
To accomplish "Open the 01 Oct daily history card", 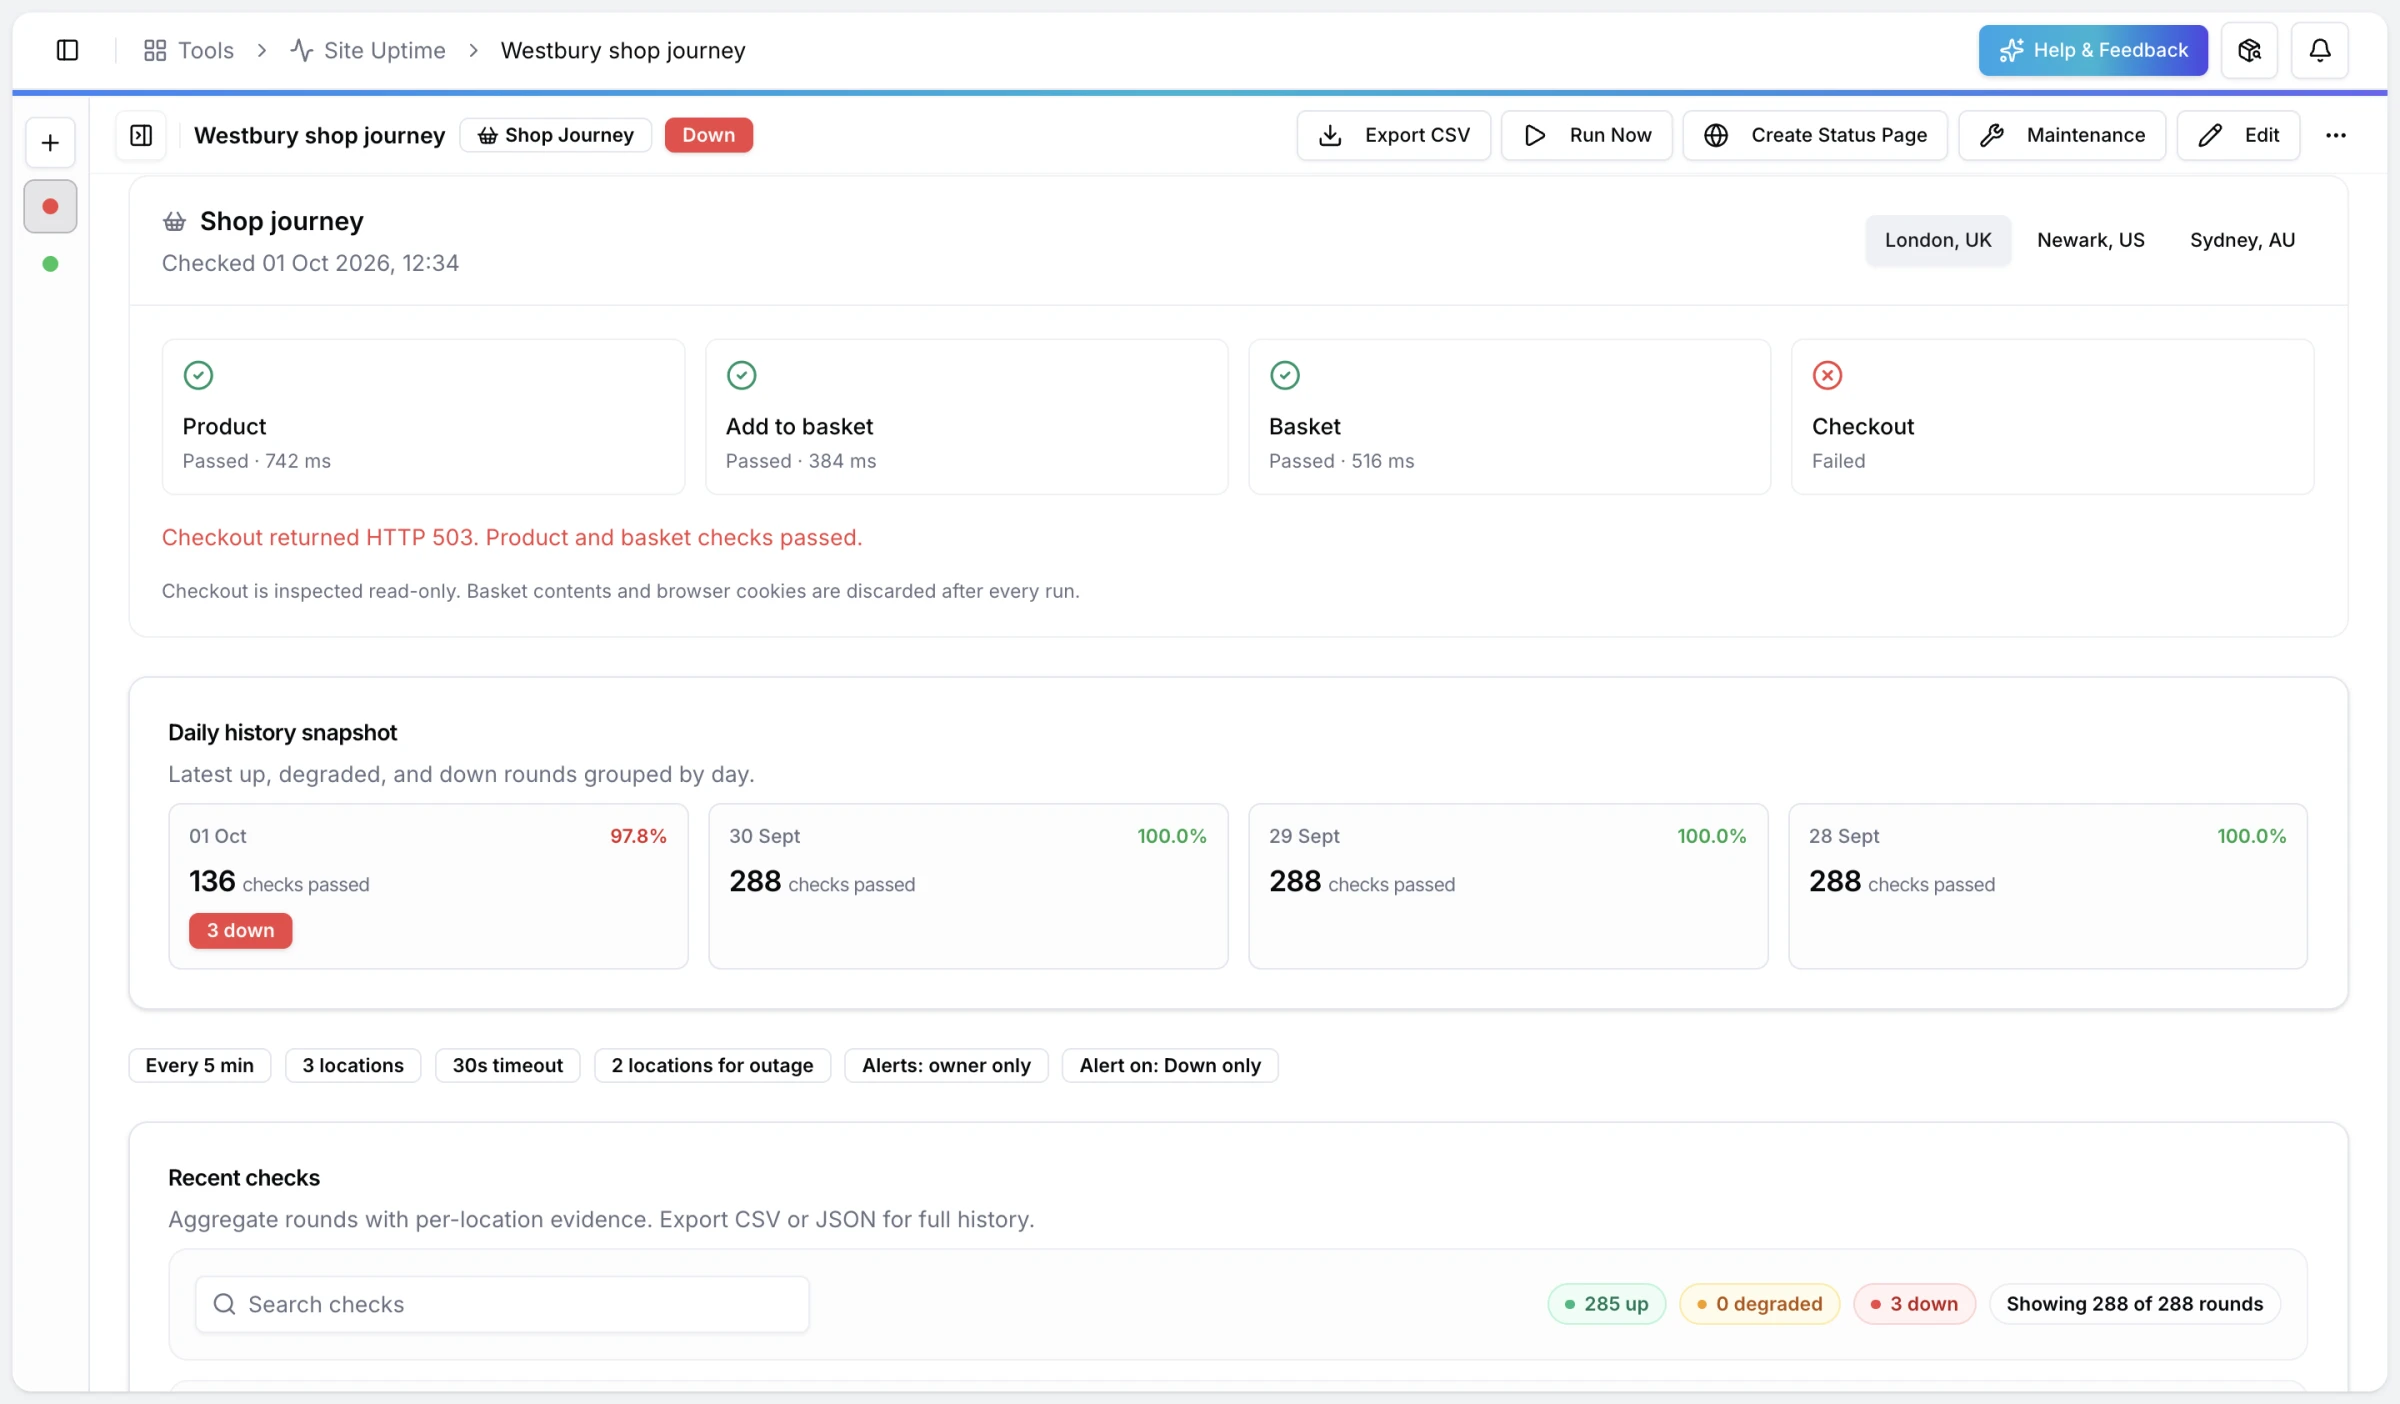I will pyautogui.click(x=428, y=886).
